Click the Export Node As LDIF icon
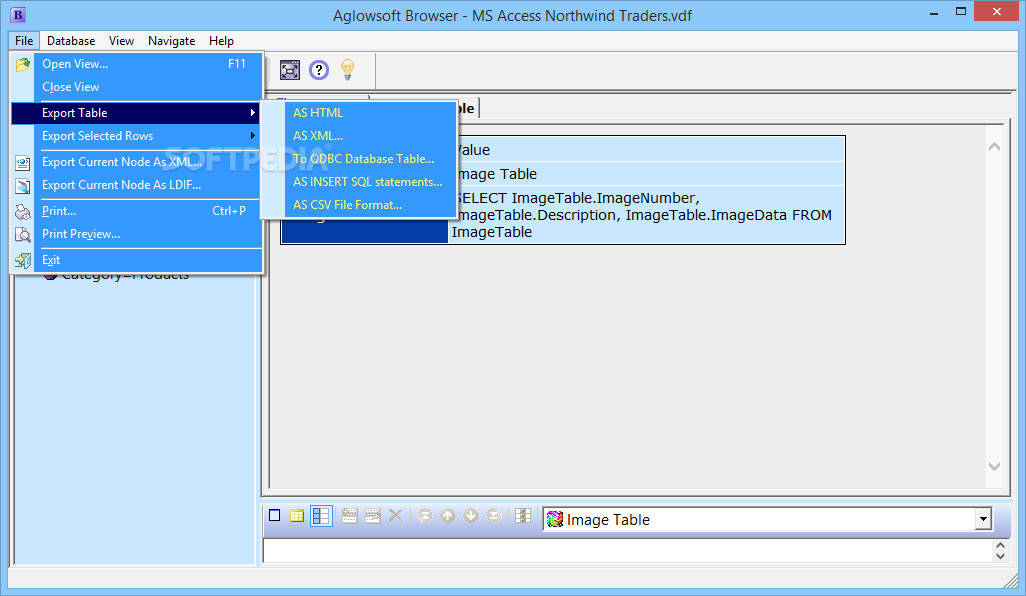This screenshot has height=596, width=1026. pos(23,186)
